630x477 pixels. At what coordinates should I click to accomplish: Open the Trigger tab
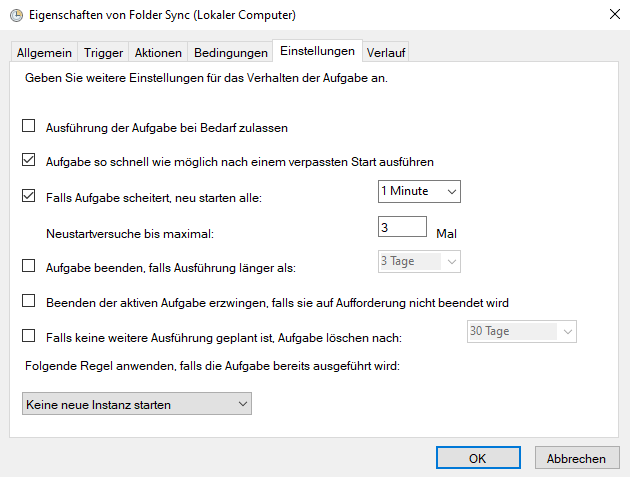click(x=103, y=52)
